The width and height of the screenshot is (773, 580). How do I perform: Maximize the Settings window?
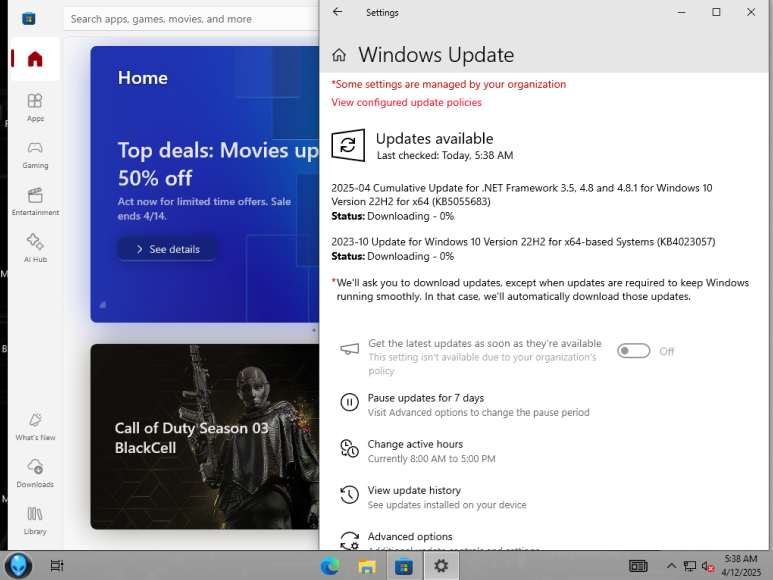click(x=716, y=12)
